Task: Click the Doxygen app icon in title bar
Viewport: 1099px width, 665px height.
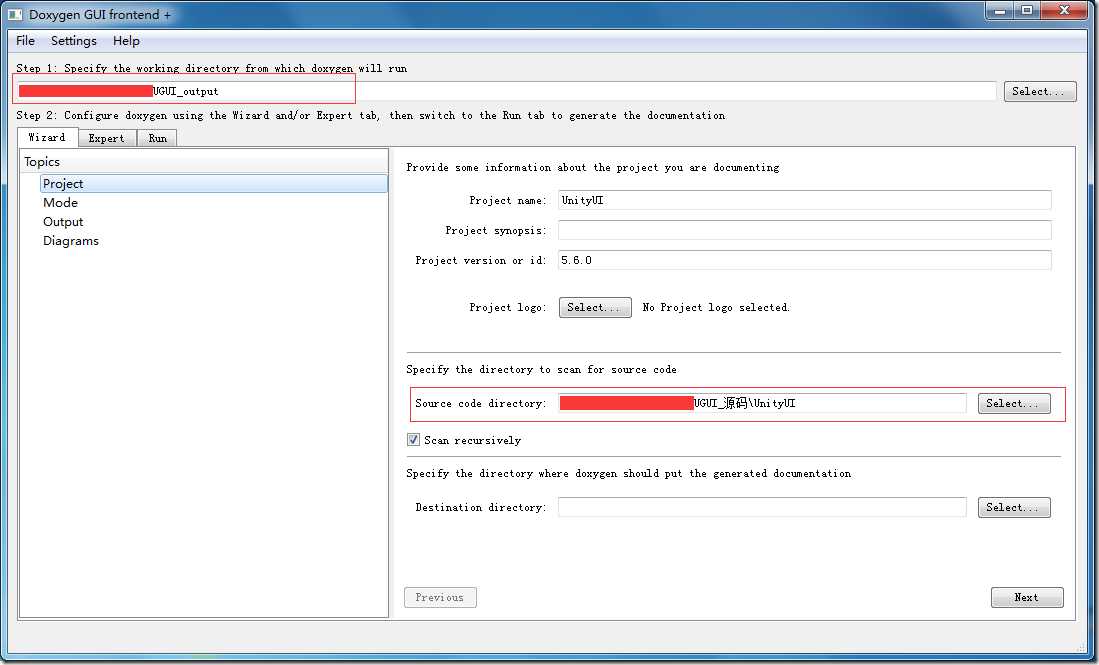Action: point(15,15)
